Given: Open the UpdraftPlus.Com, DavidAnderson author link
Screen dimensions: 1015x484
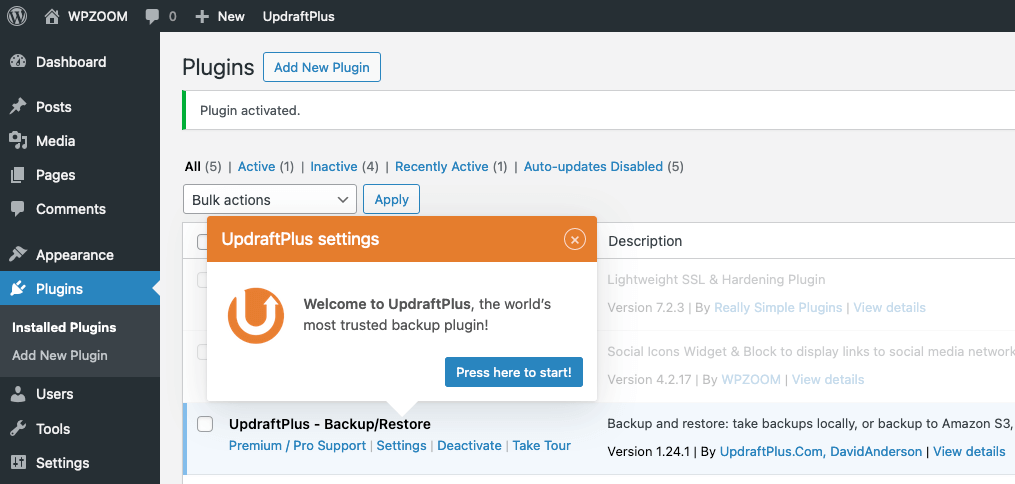Looking at the screenshot, I should [x=821, y=451].
